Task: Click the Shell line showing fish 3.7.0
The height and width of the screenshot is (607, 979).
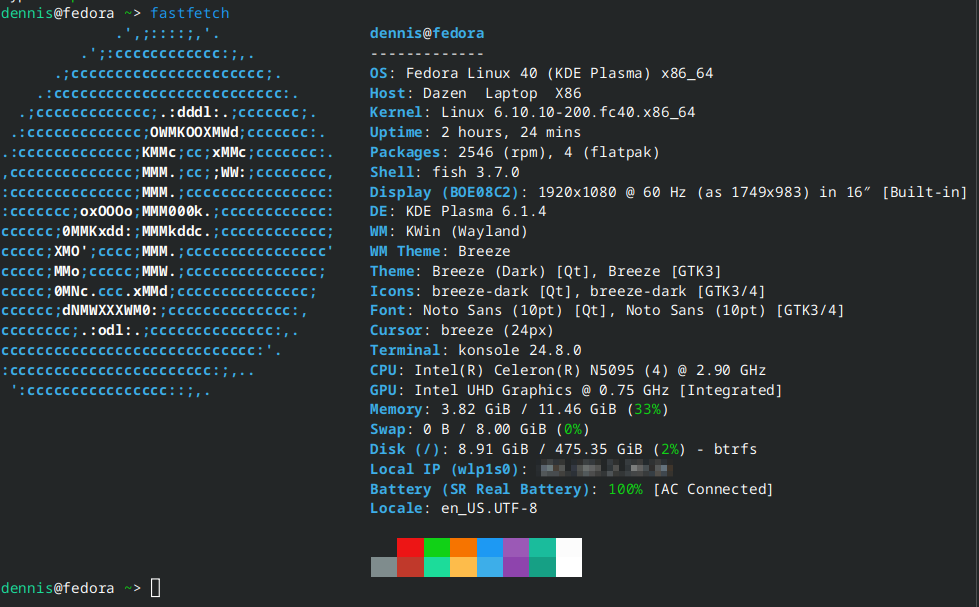Action: (444, 172)
